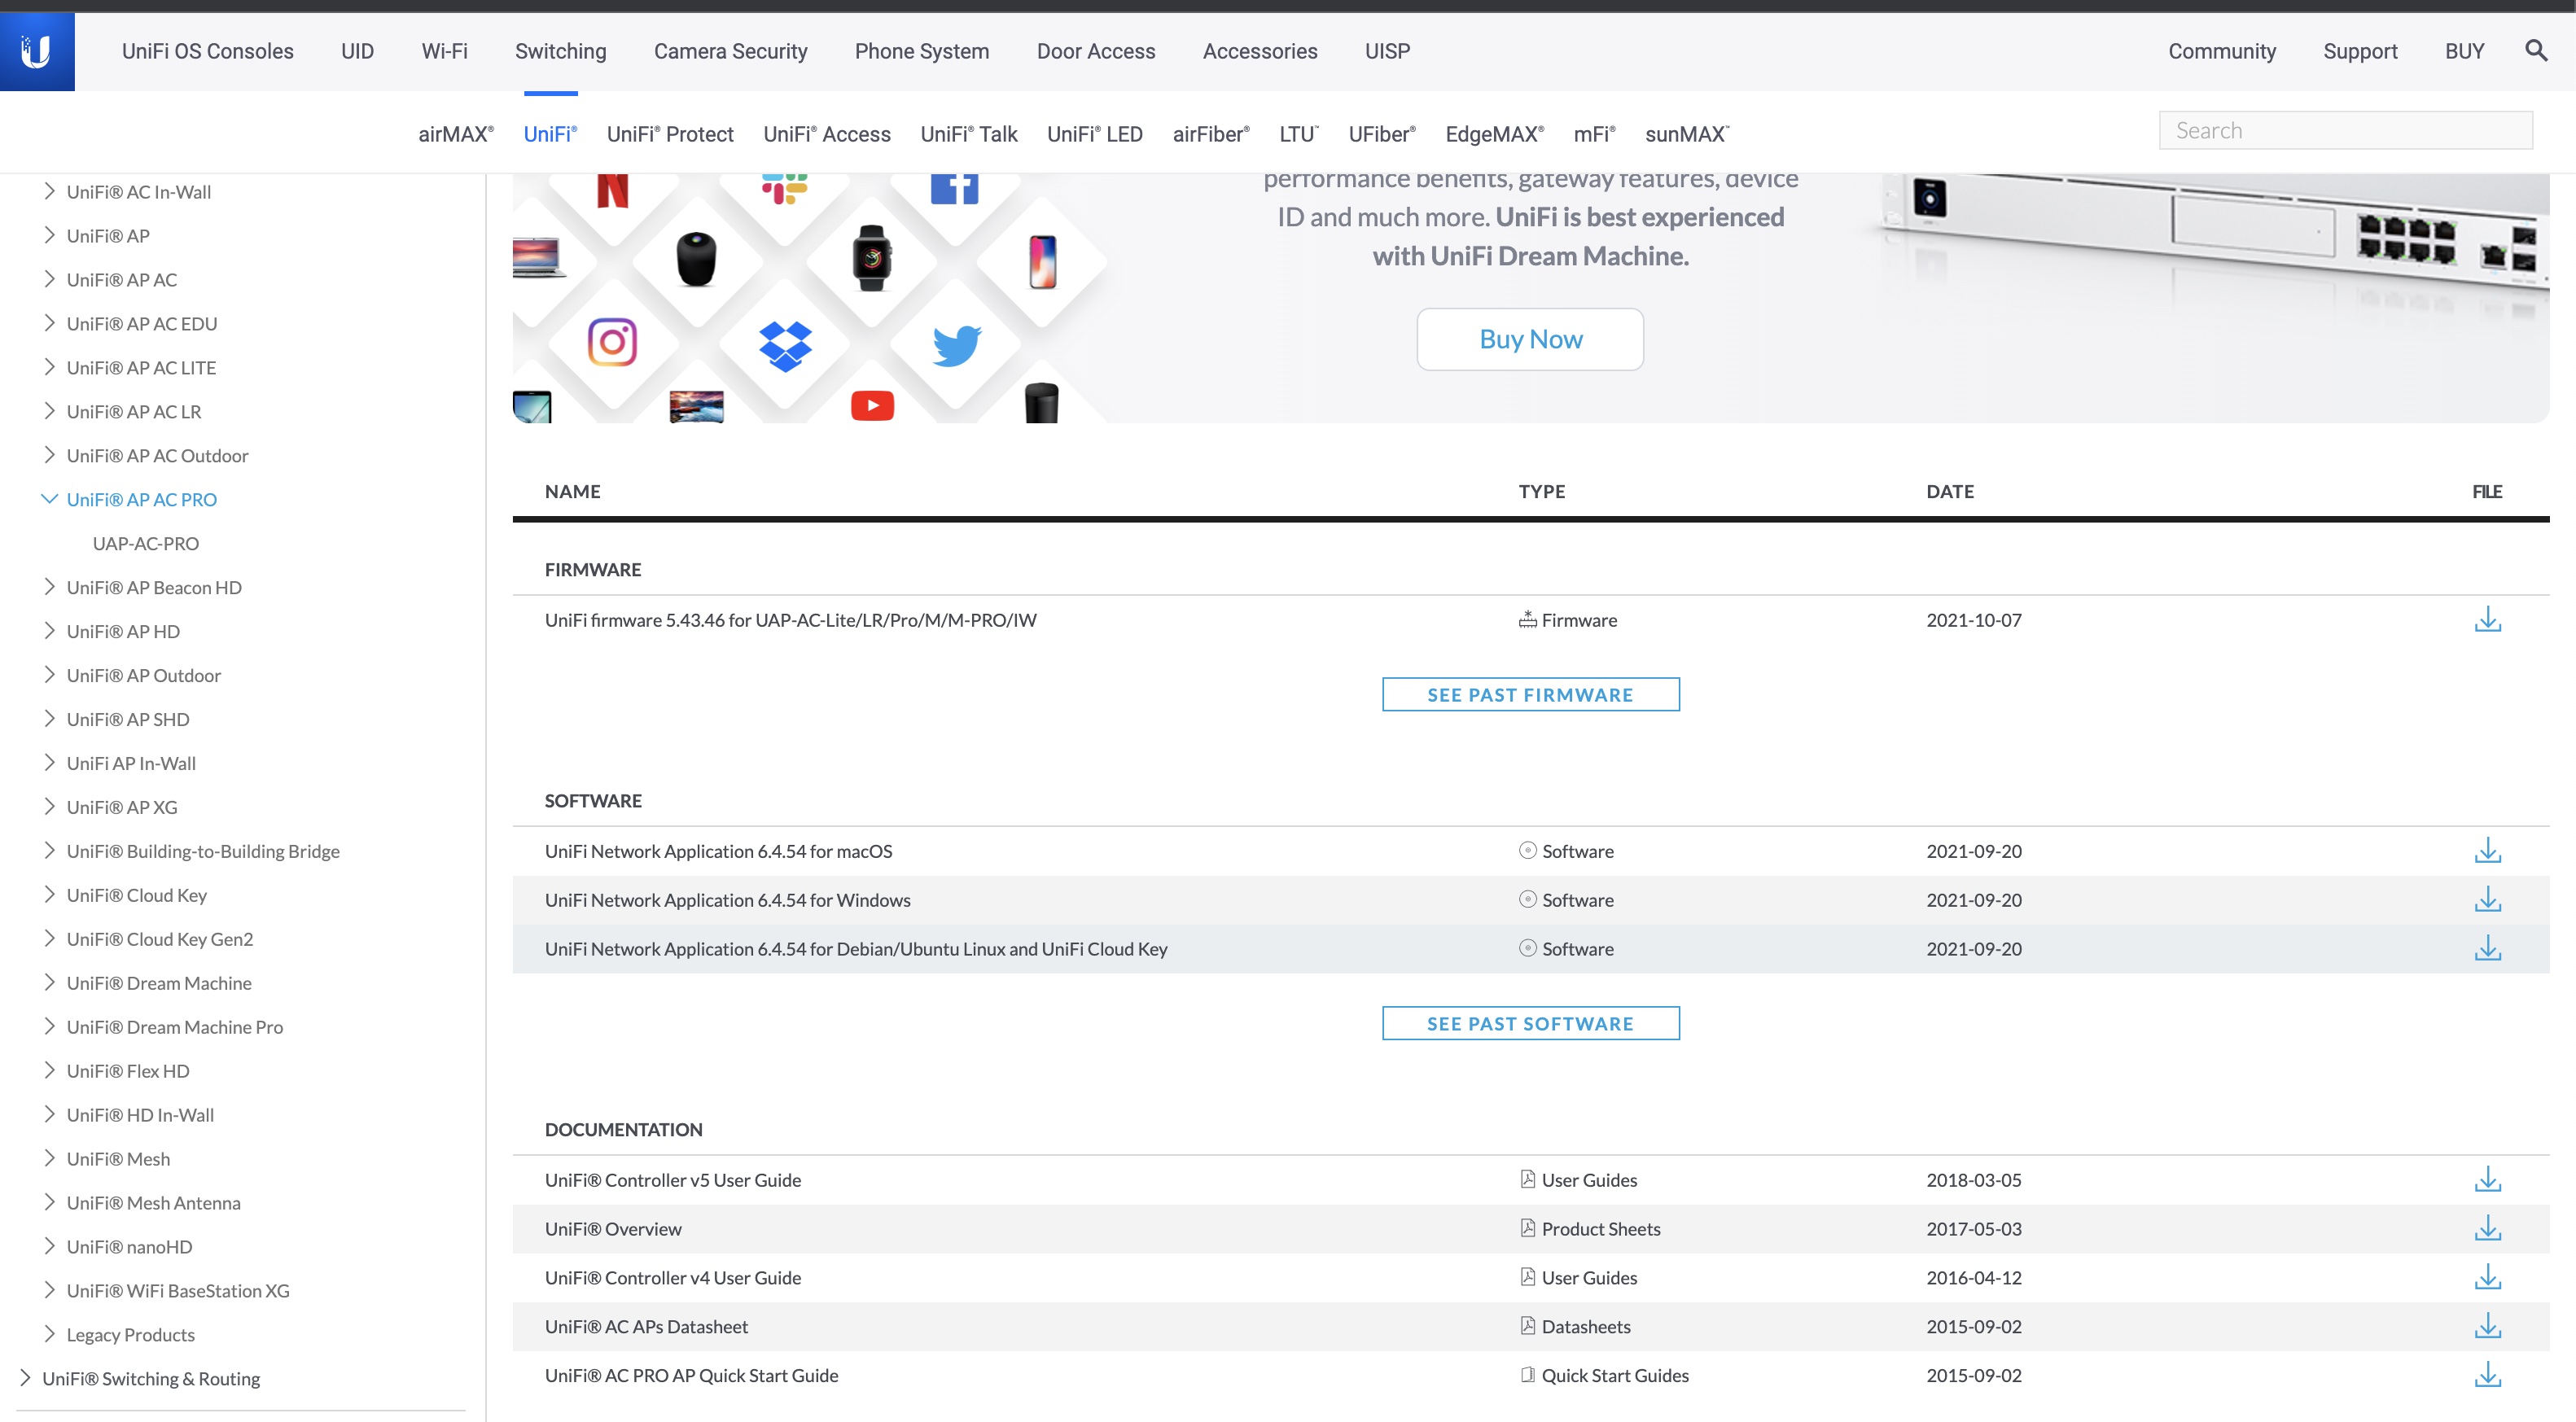Click the Dropbox icon in the banner
This screenshot has width=2576, height=1422.
click(785, 346)
